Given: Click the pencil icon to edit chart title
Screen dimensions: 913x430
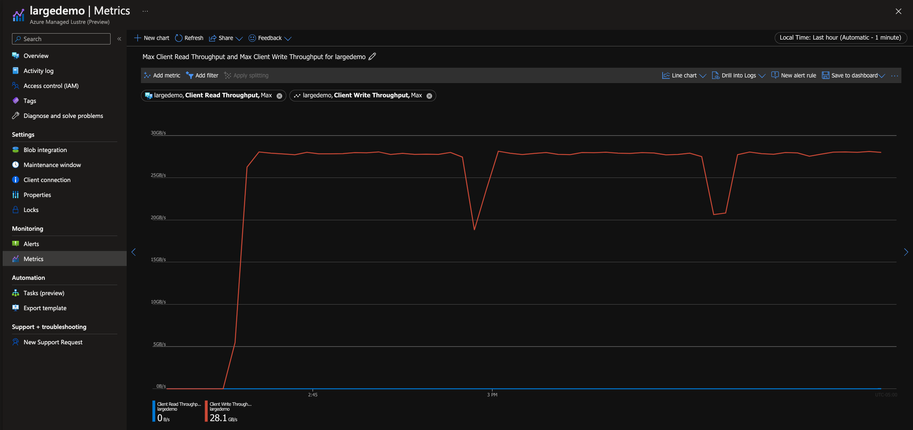Looking at the screenshot, I should [x=373, y=57].
